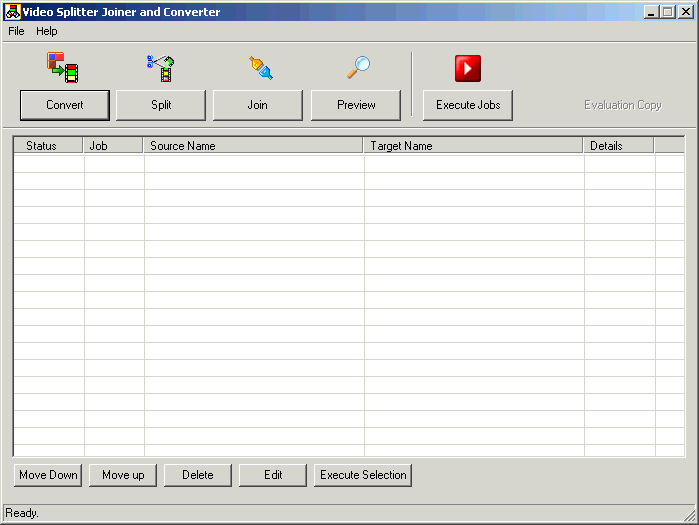Click the Source Name column header

point(252,146)
